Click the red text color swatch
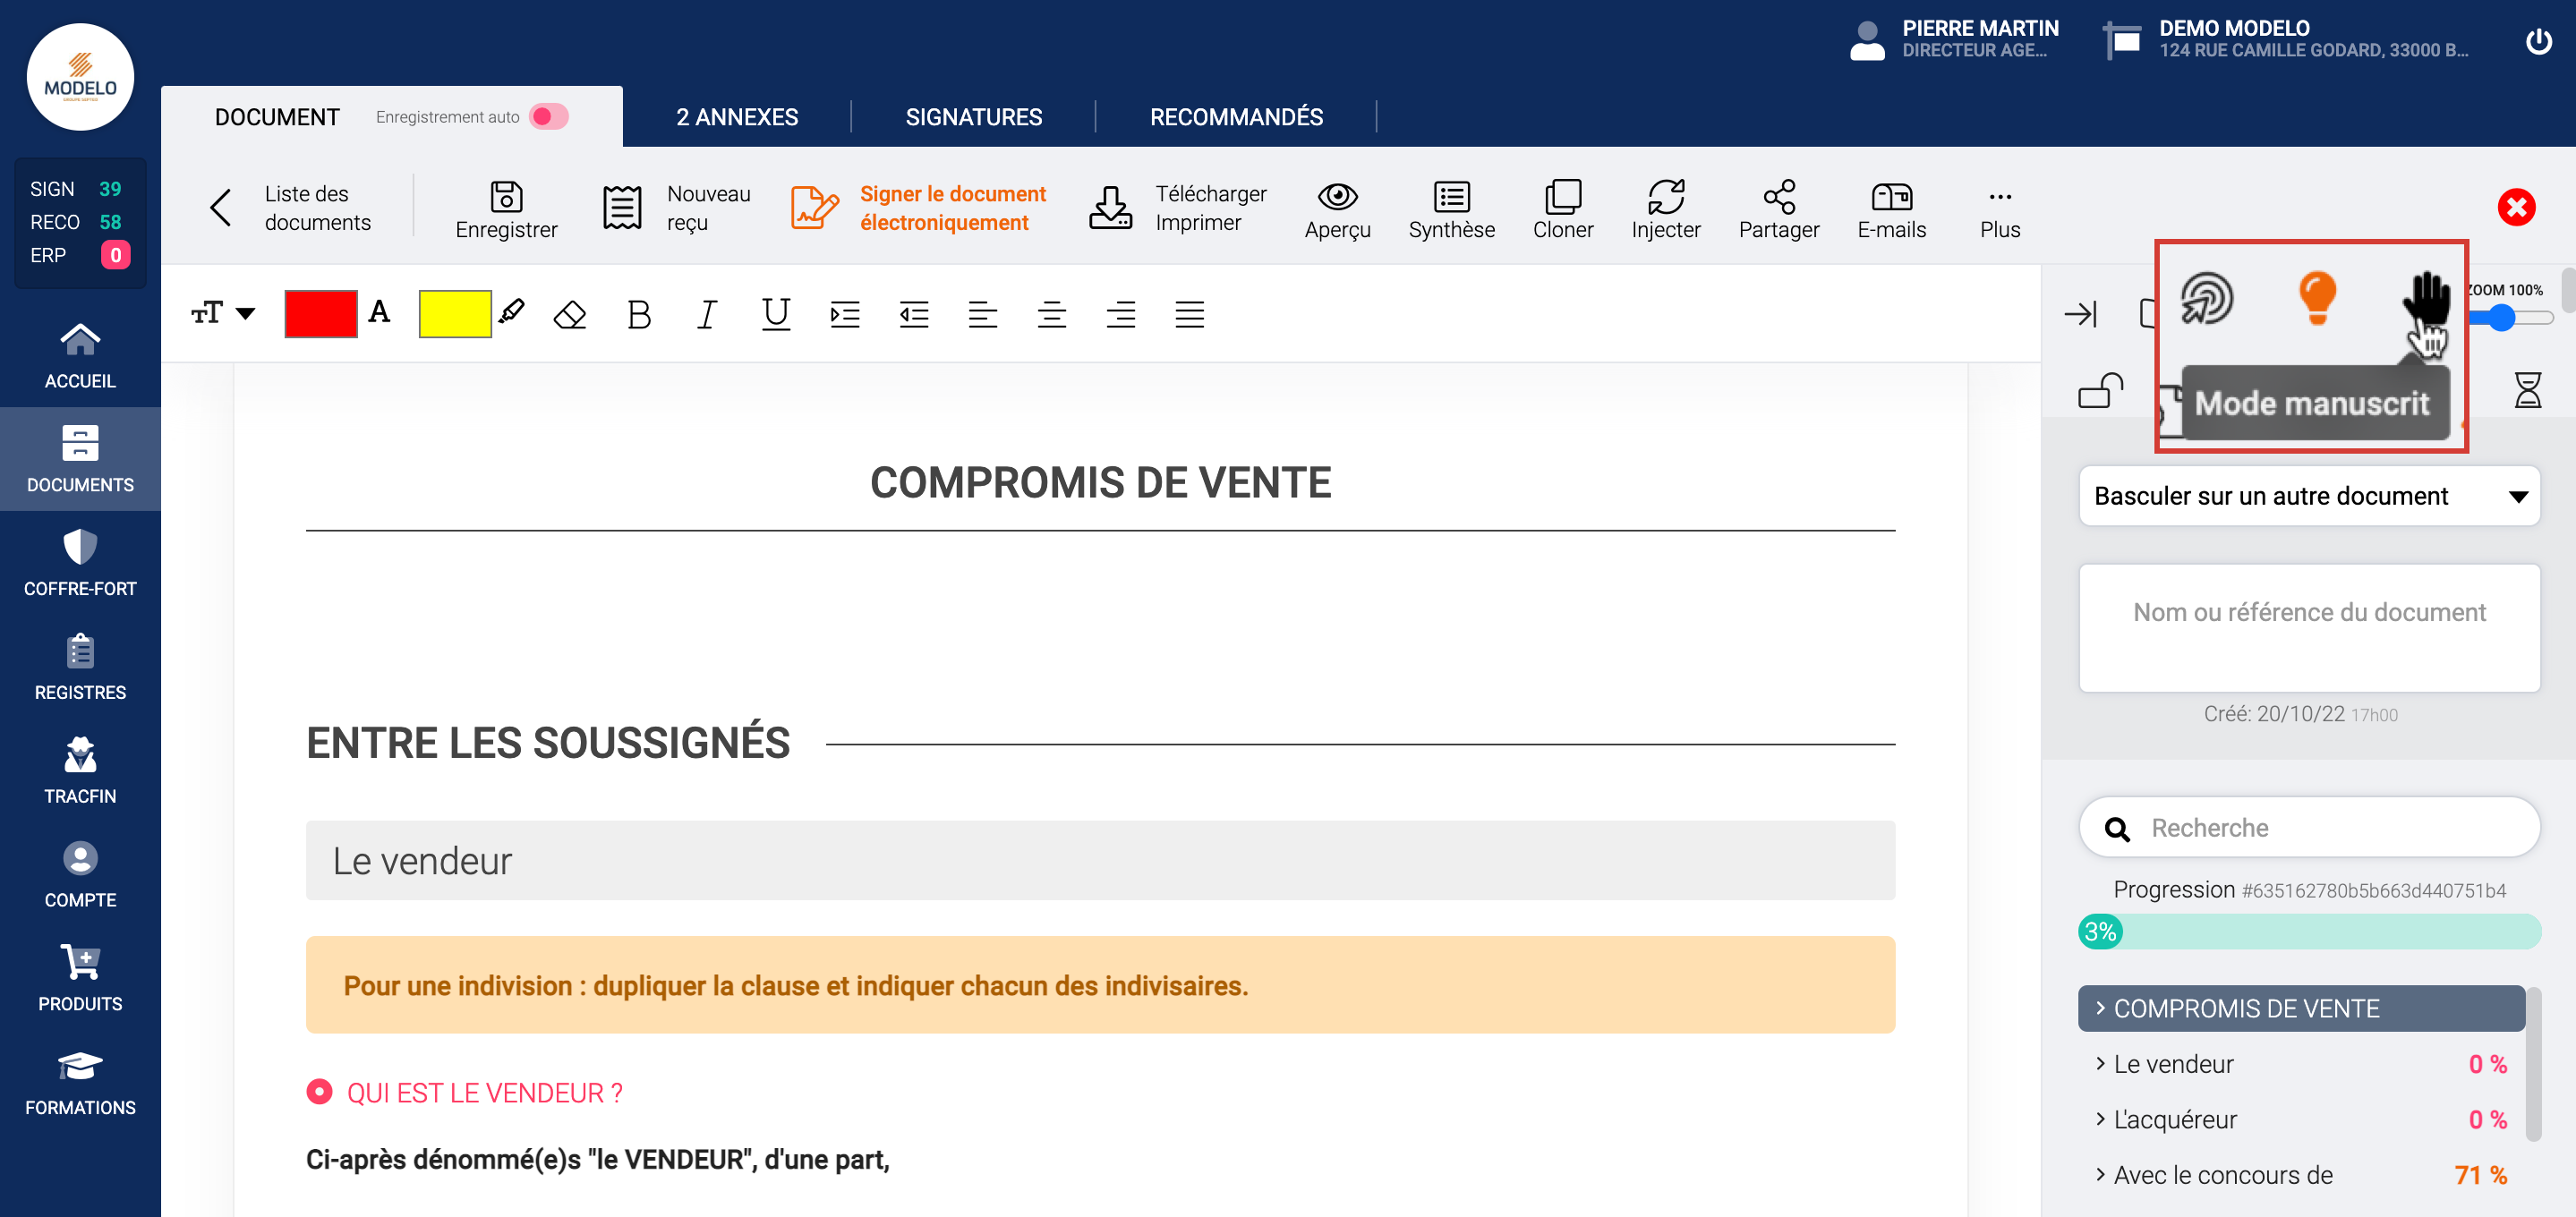The width and height of the screenshot is (2576, 1217). pyautogui.click(x=320, y=314)
